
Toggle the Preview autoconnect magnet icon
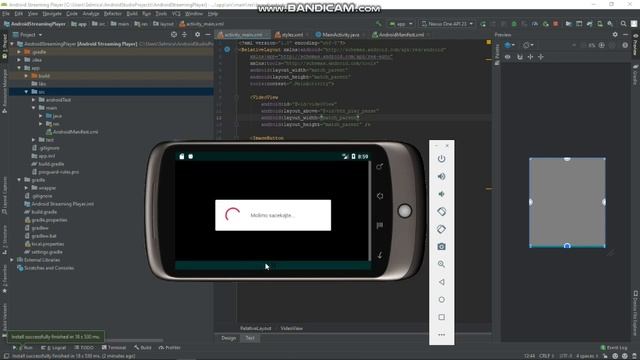click(520, 57)
